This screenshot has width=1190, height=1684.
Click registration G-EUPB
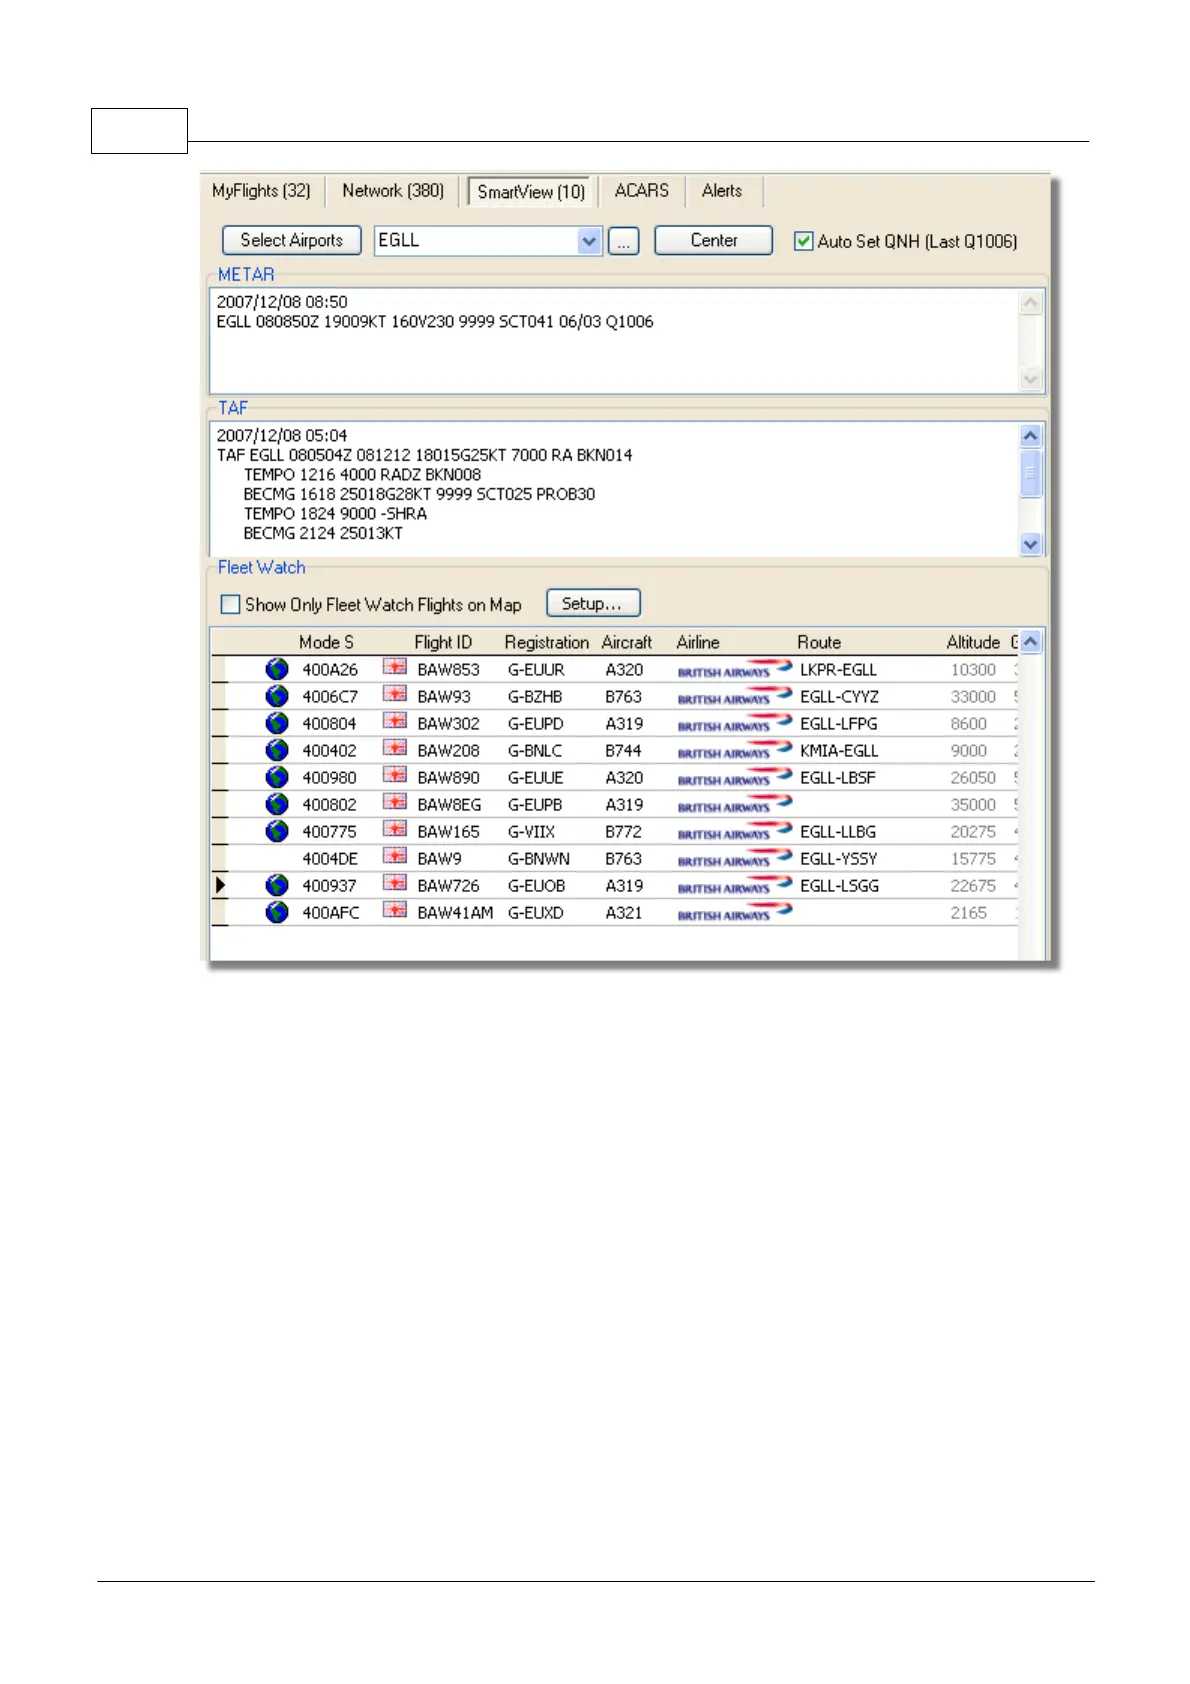535,805
